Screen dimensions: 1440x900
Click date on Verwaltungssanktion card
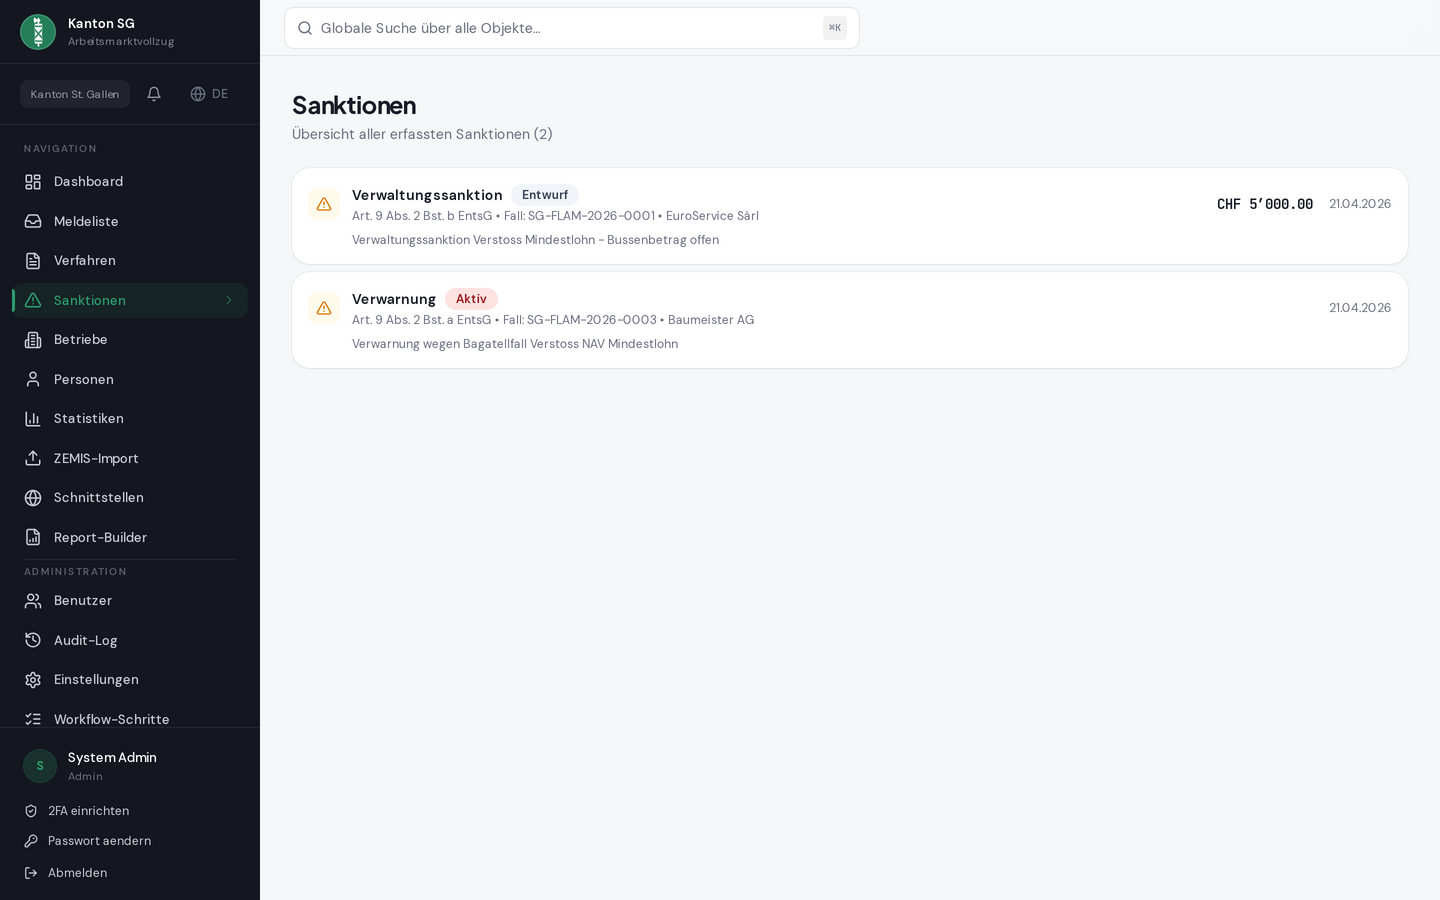(x=1360, y=204)
